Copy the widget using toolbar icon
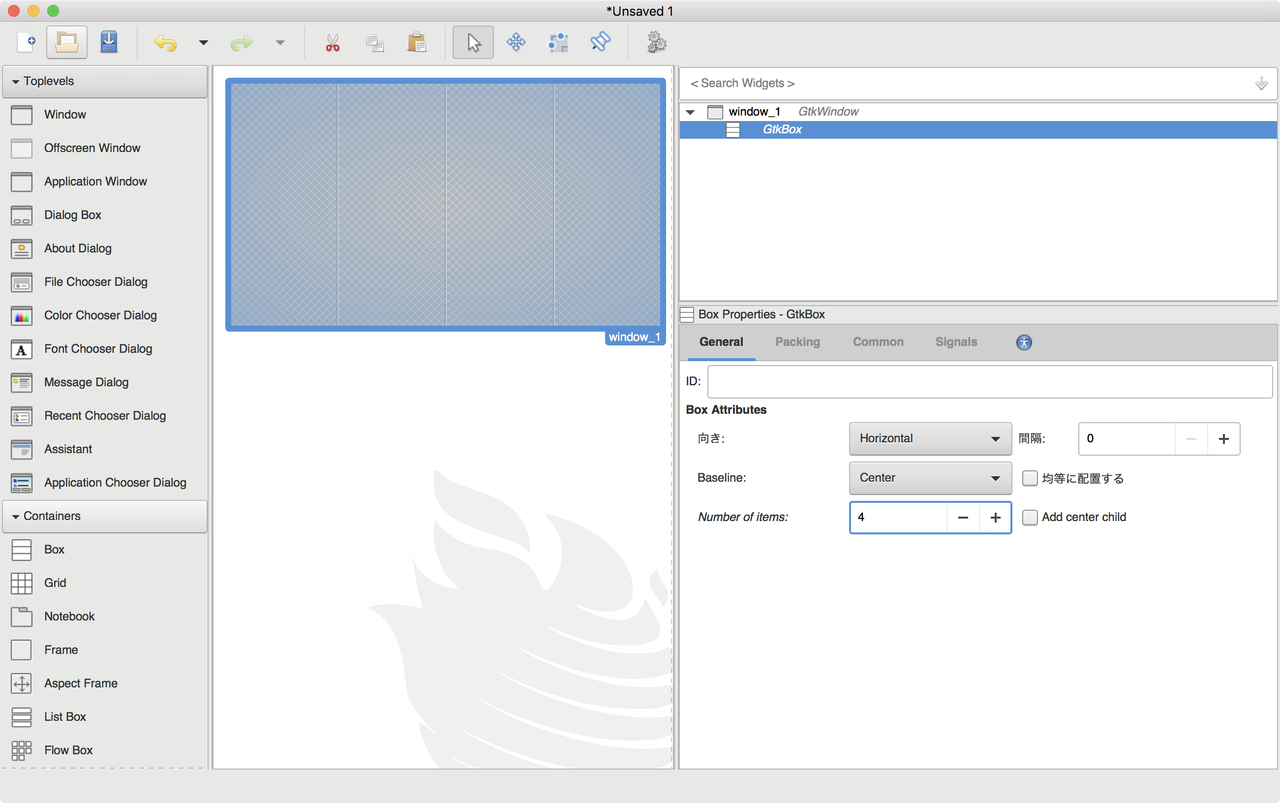Viewport: 1280px width, 803px height. [375, 42]
